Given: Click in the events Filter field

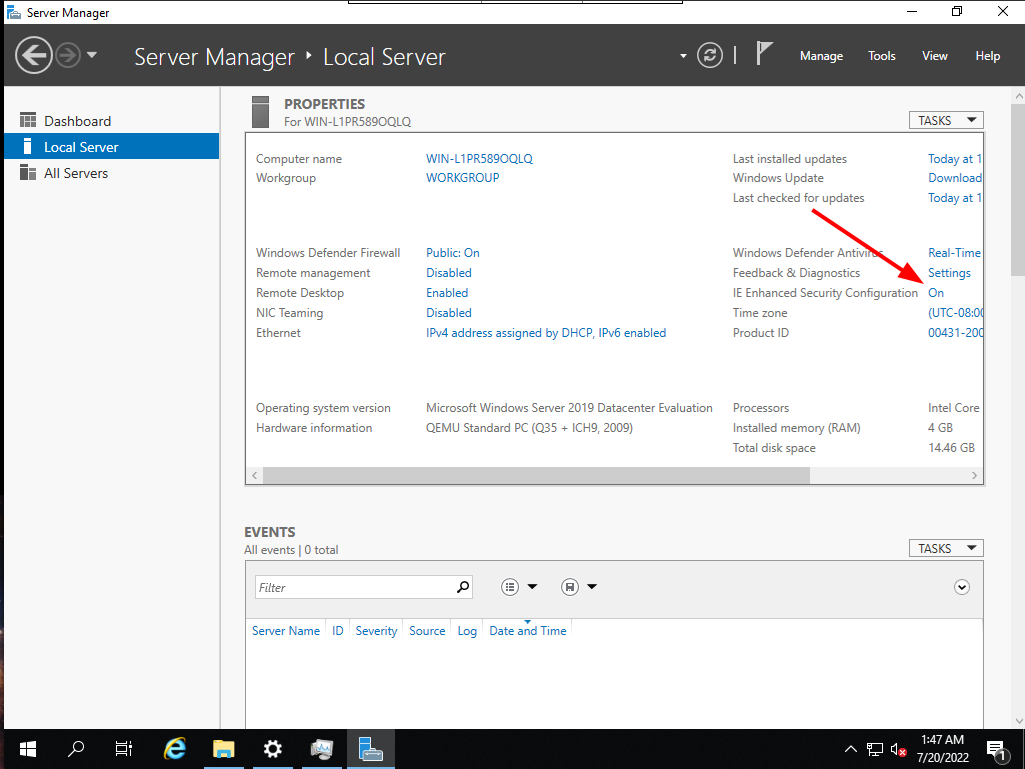Looking at the screenshot, I should (x=363, y=587).
